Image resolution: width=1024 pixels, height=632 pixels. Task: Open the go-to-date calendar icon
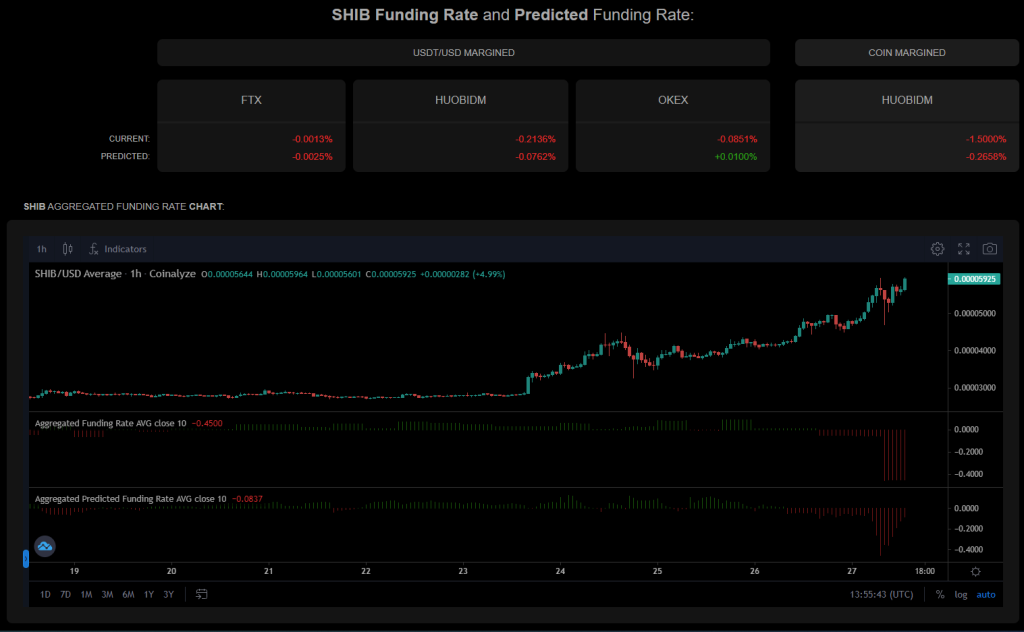[202, 594]
